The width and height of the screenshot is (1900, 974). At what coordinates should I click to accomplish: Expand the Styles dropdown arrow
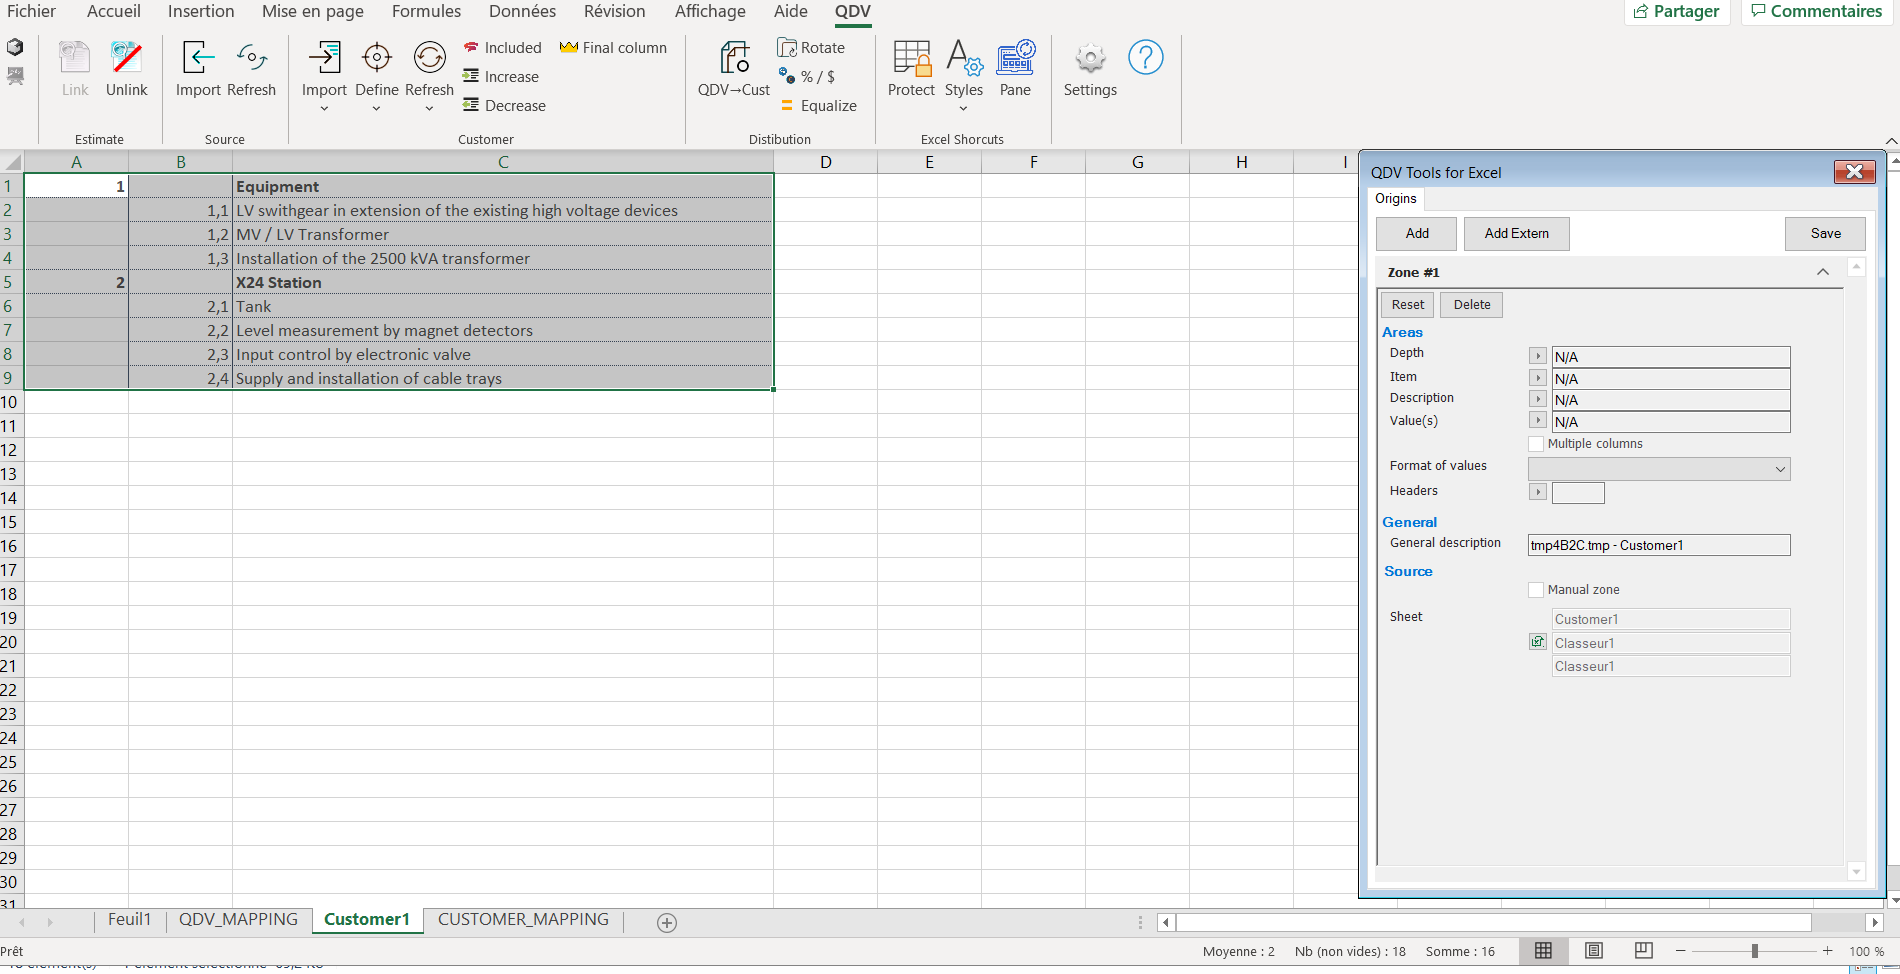pyautogui.click(x=963, y=108)
